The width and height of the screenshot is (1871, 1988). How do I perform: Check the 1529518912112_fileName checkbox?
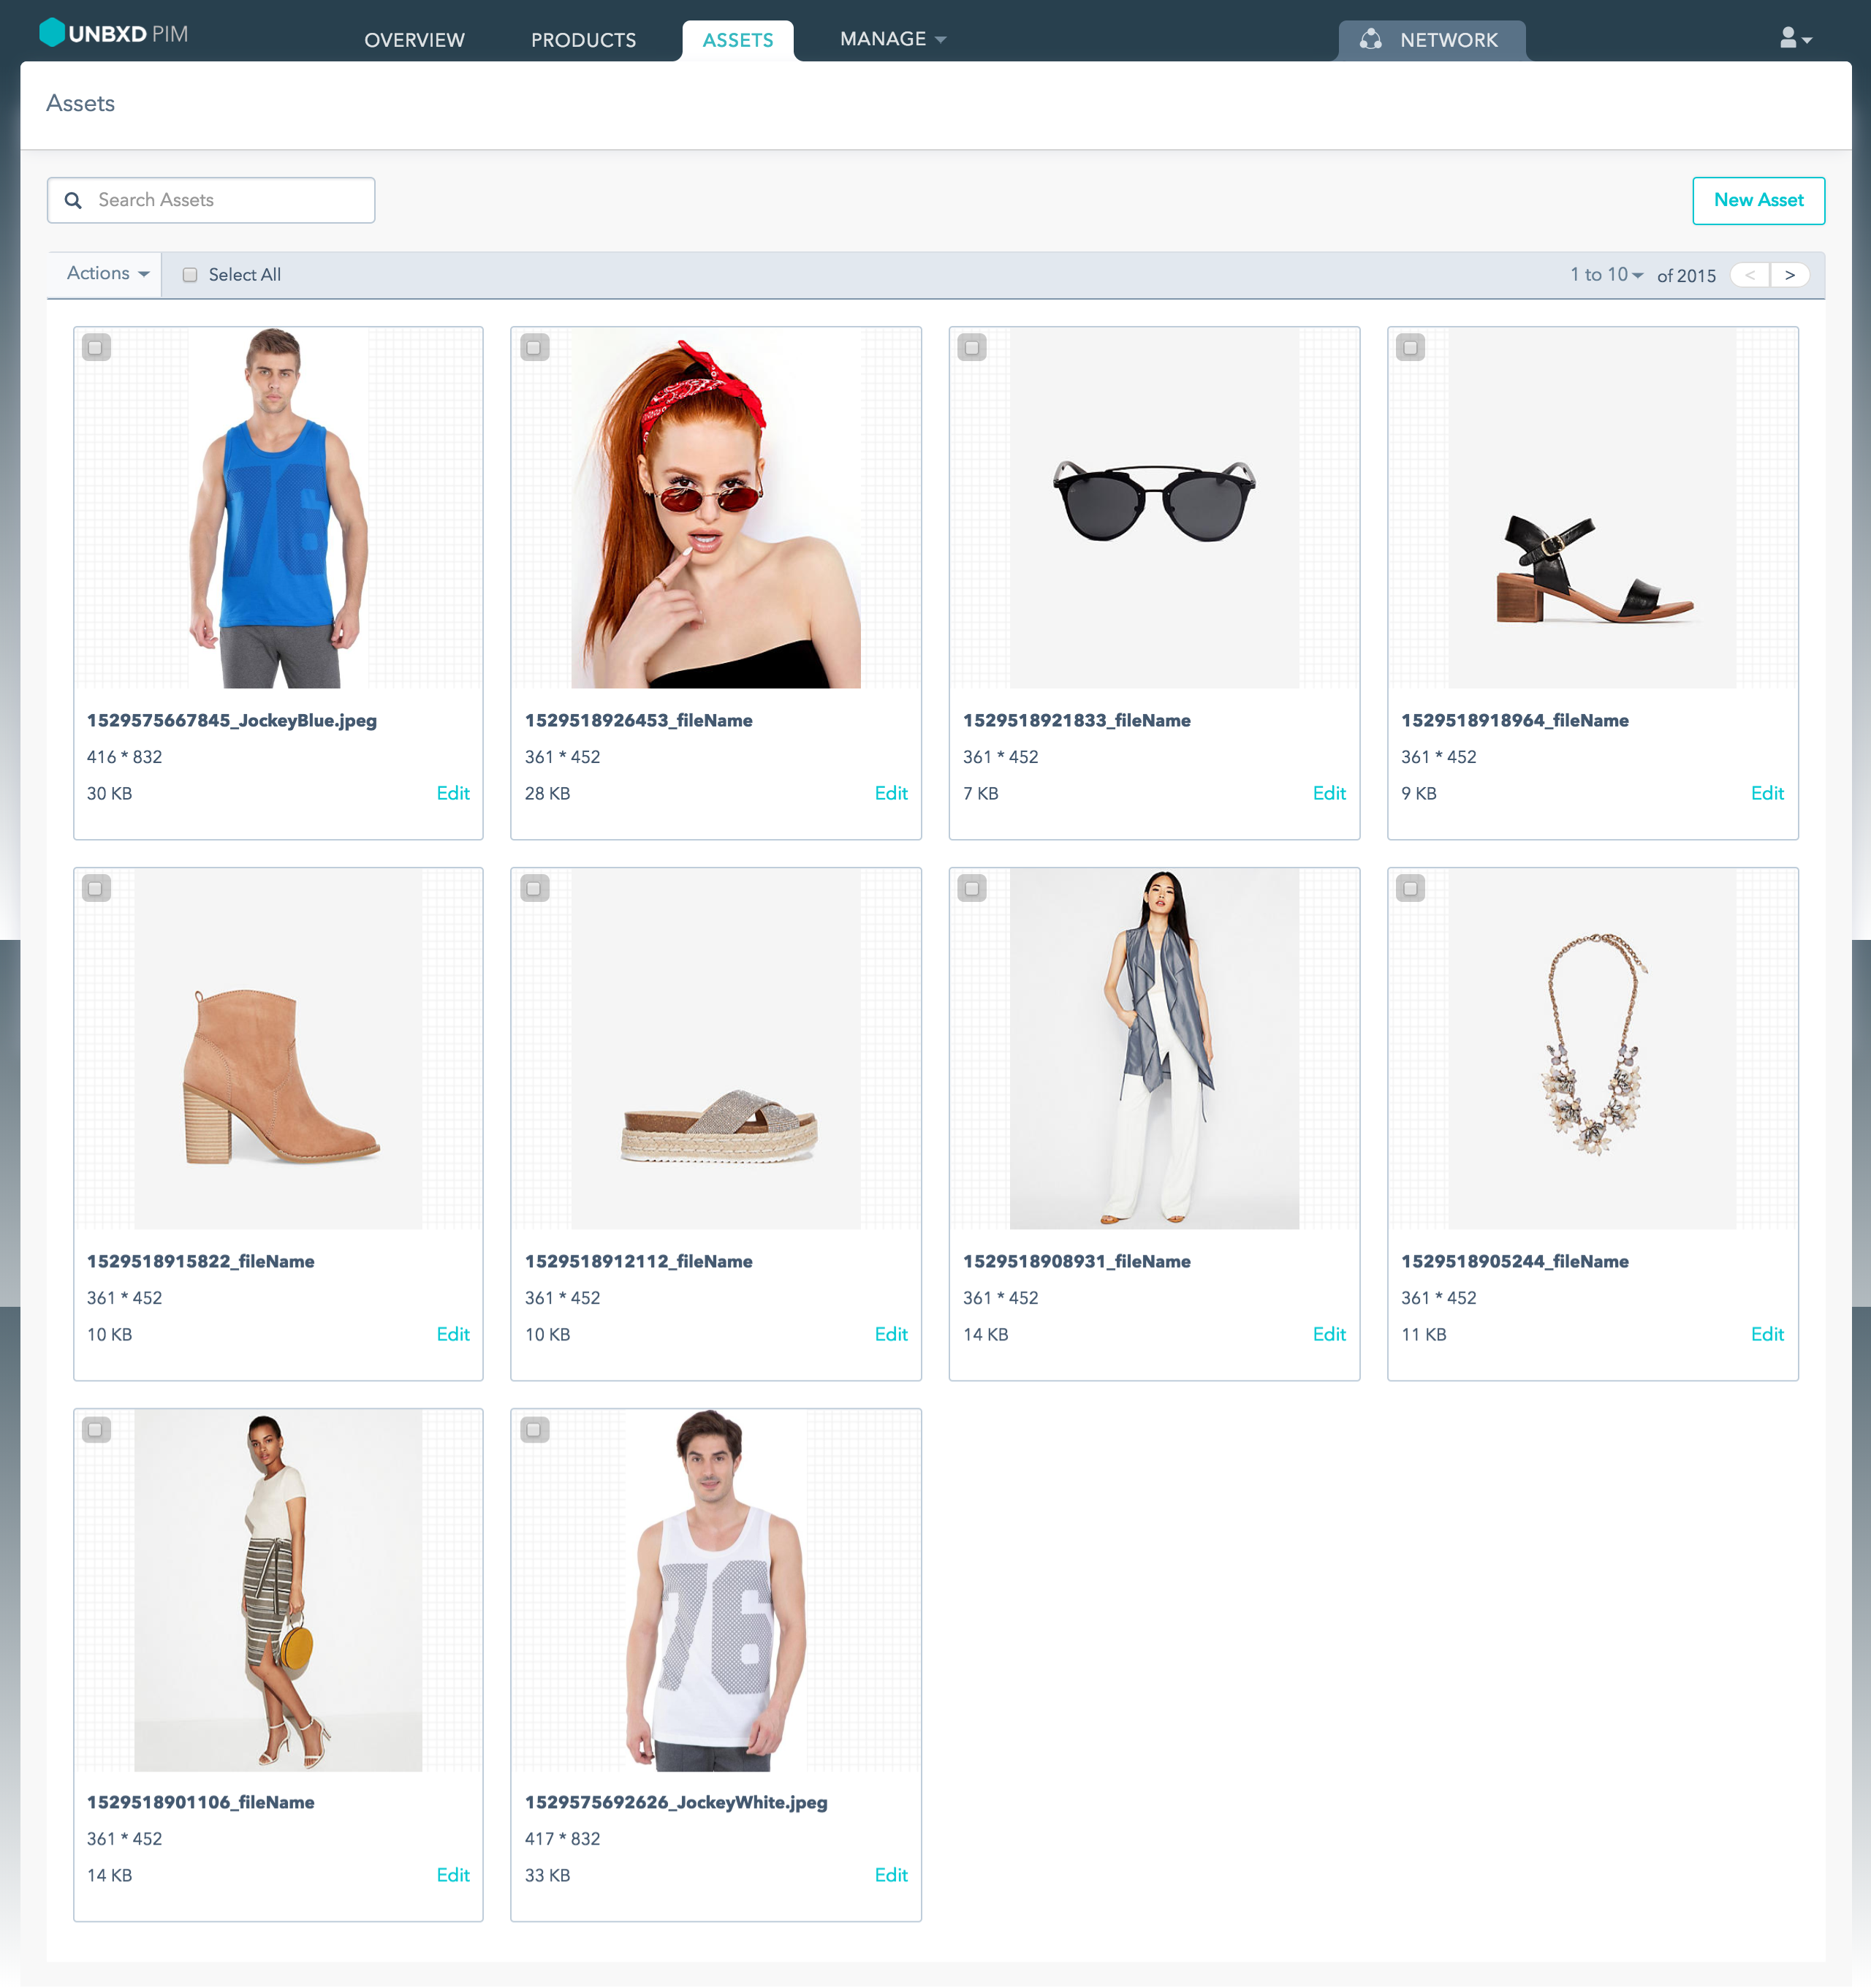tap(534, 888)
